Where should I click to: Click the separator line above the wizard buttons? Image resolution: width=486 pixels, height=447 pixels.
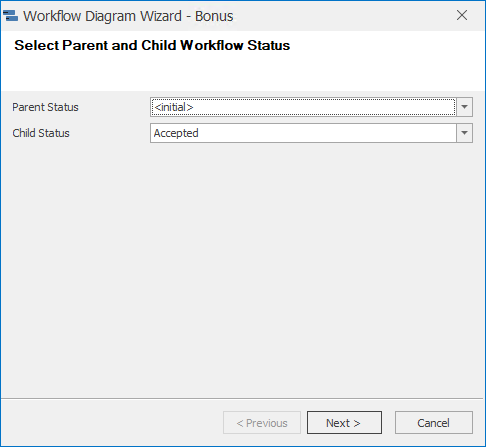[x=242, y=398]
